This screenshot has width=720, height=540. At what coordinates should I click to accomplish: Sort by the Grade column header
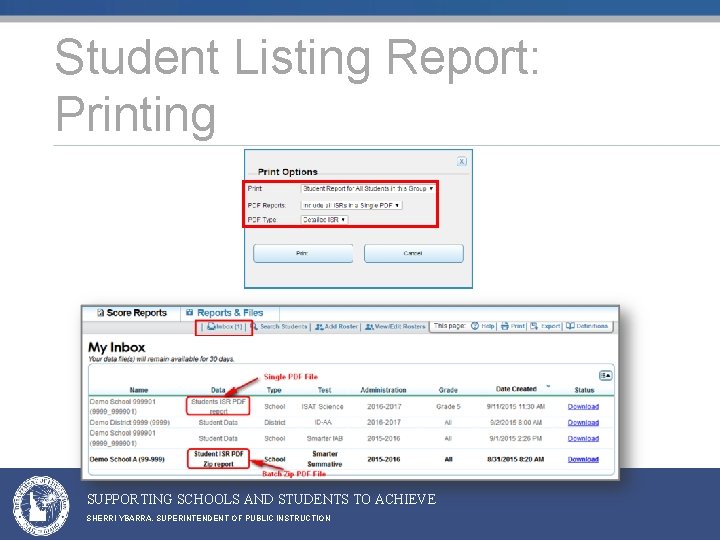click(x=448, y=390)
